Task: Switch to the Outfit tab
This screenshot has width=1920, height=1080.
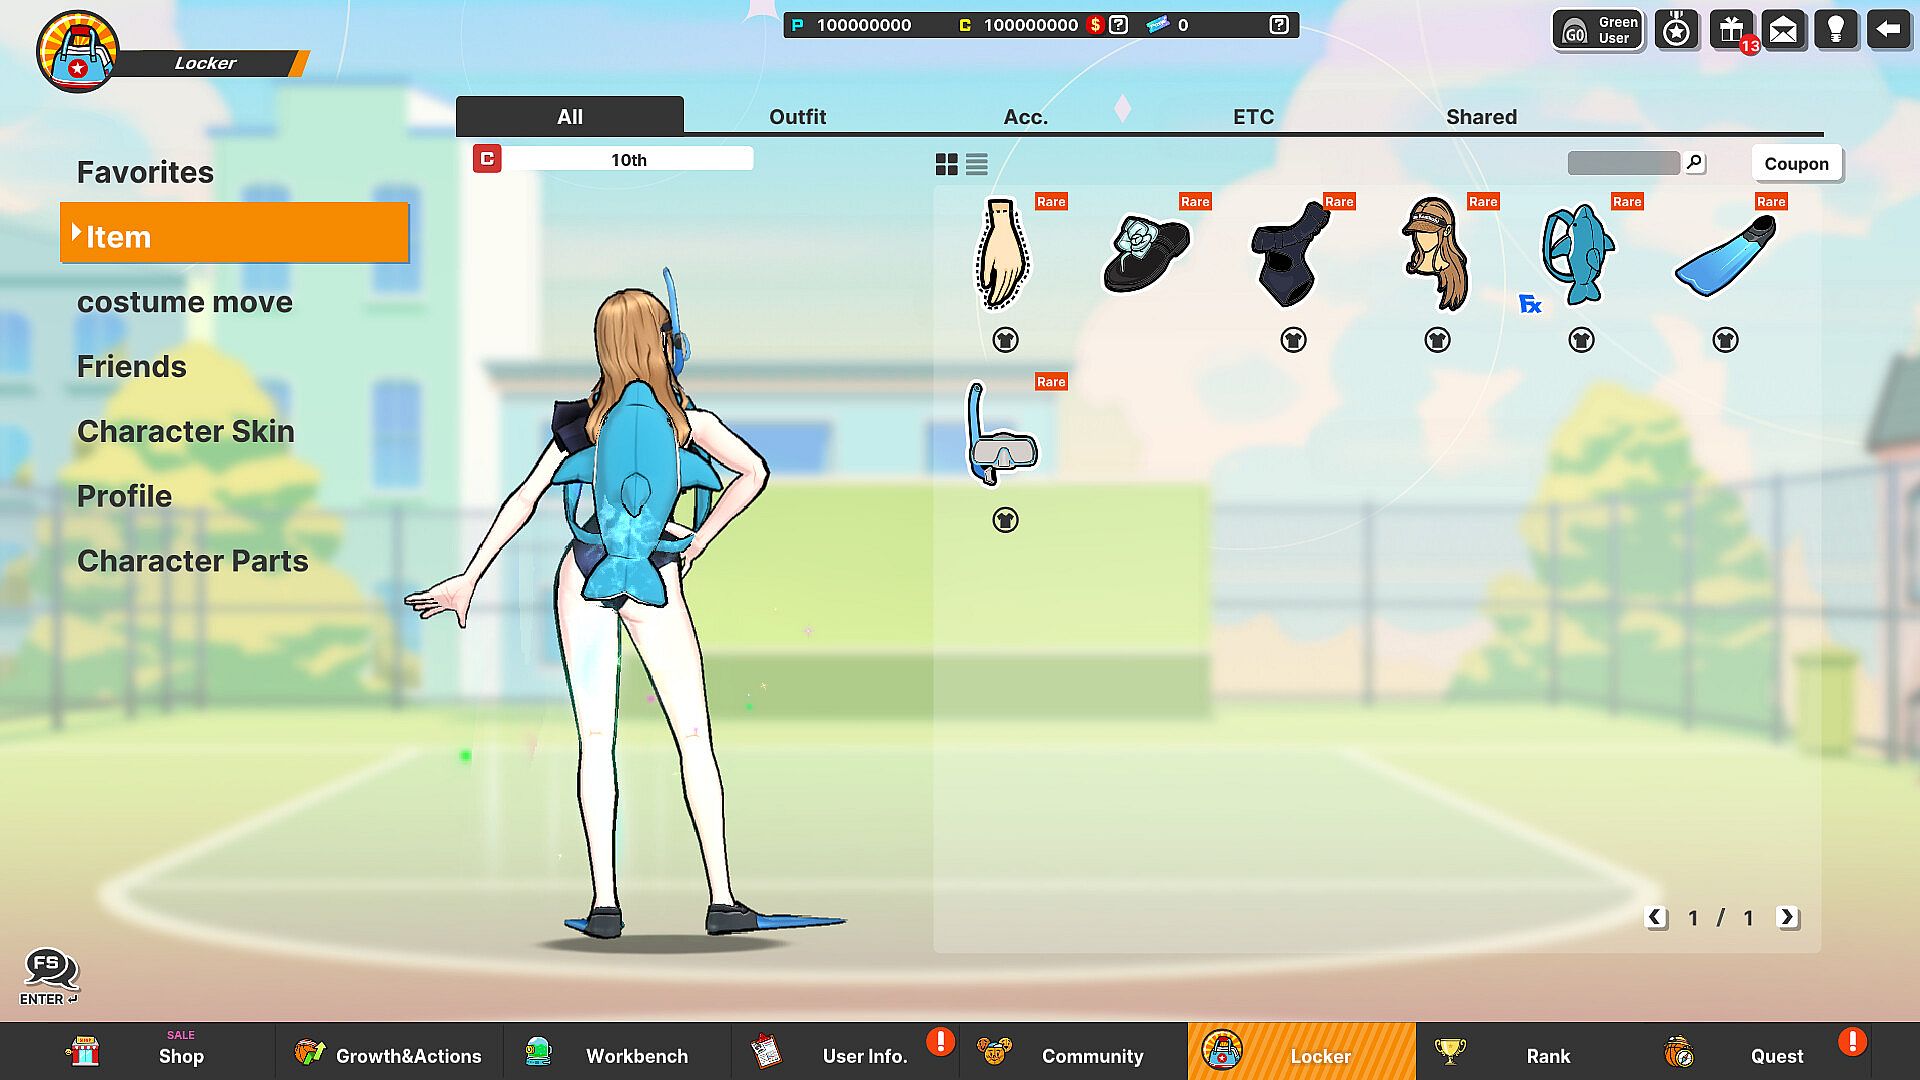Action: (x=797, y=117)
